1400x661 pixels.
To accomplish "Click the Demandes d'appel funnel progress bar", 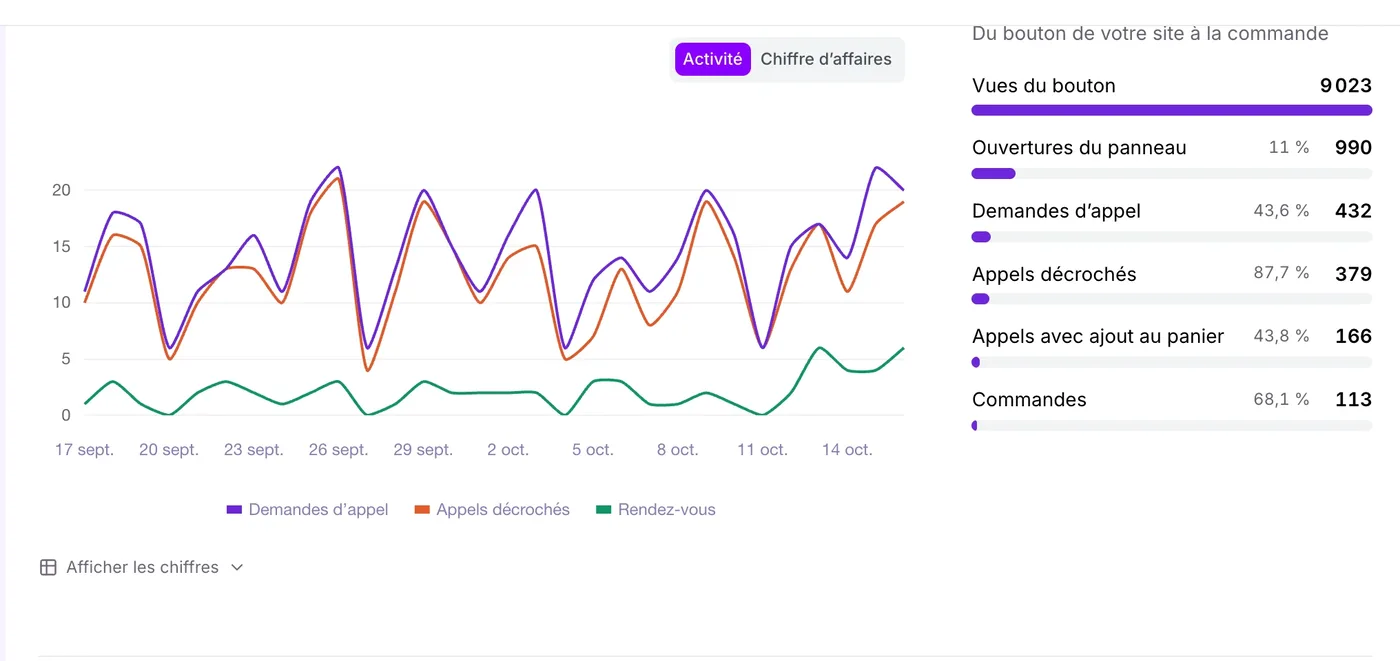I will (1172, 236).
